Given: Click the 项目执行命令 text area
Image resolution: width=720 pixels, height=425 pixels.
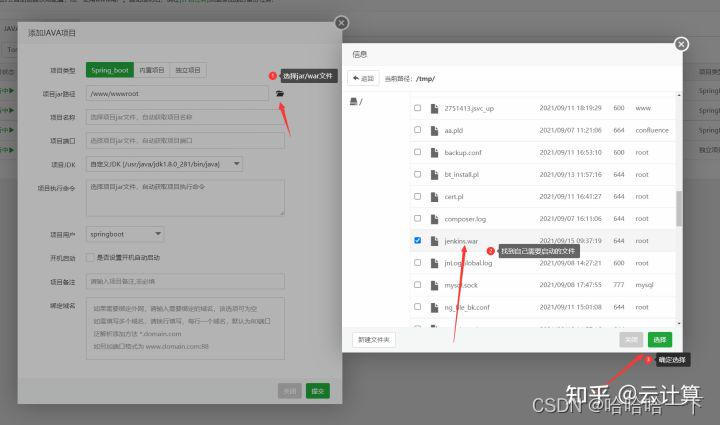Looking at the screenshot, I should click(x=185, y=197).
